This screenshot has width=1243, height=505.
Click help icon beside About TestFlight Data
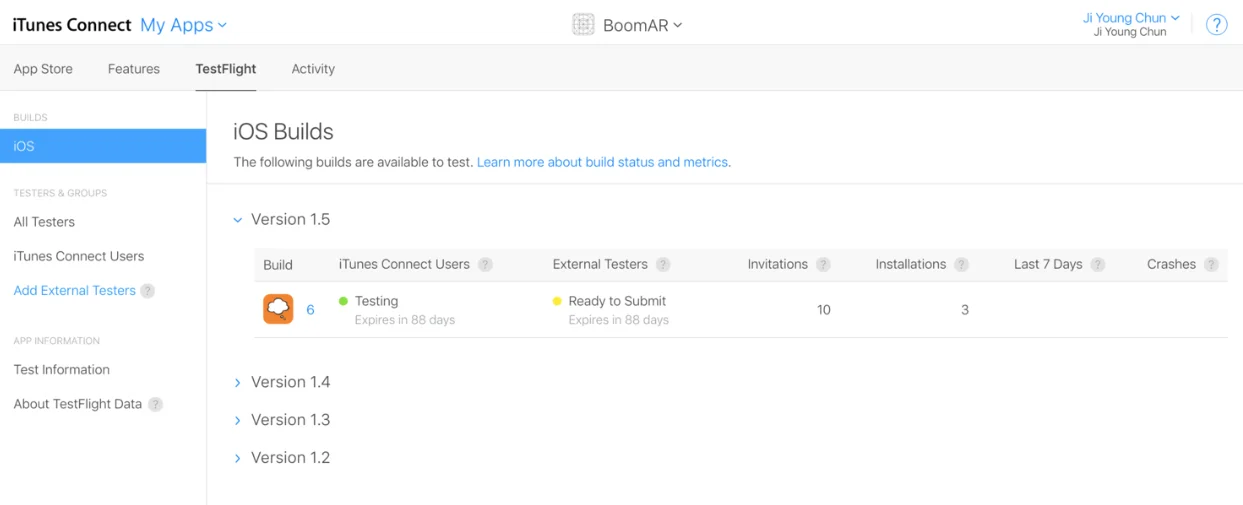click(x=155, y=405)
